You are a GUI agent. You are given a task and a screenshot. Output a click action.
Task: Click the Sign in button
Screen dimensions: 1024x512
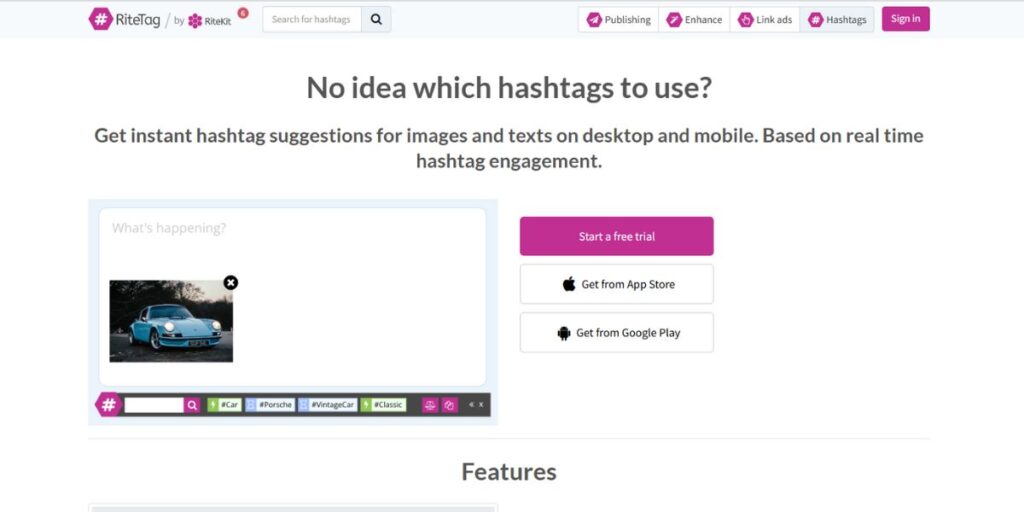pyautogui.click(x=905, y=19)
